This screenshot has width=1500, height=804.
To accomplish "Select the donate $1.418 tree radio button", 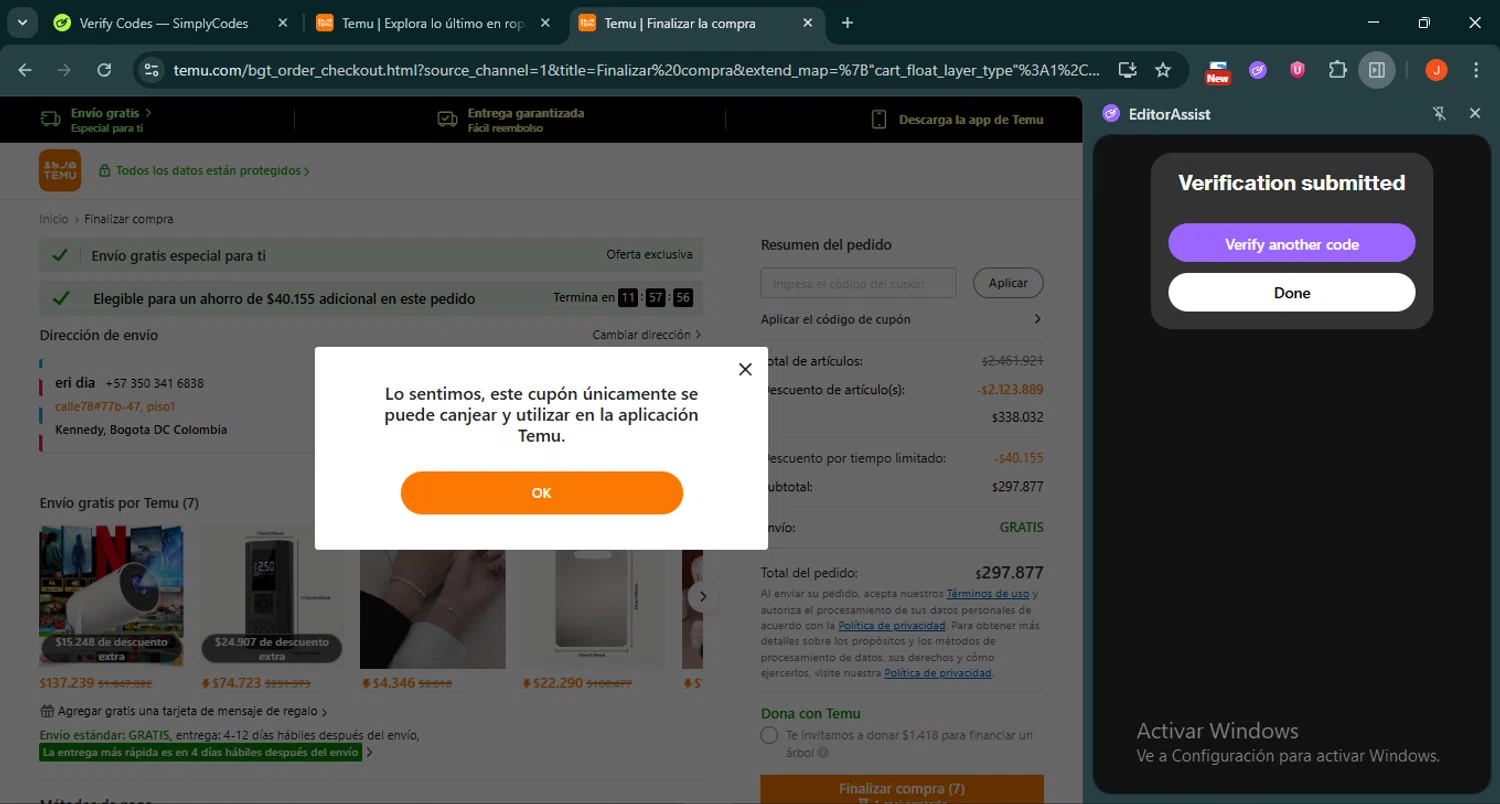I will [769, 736].
